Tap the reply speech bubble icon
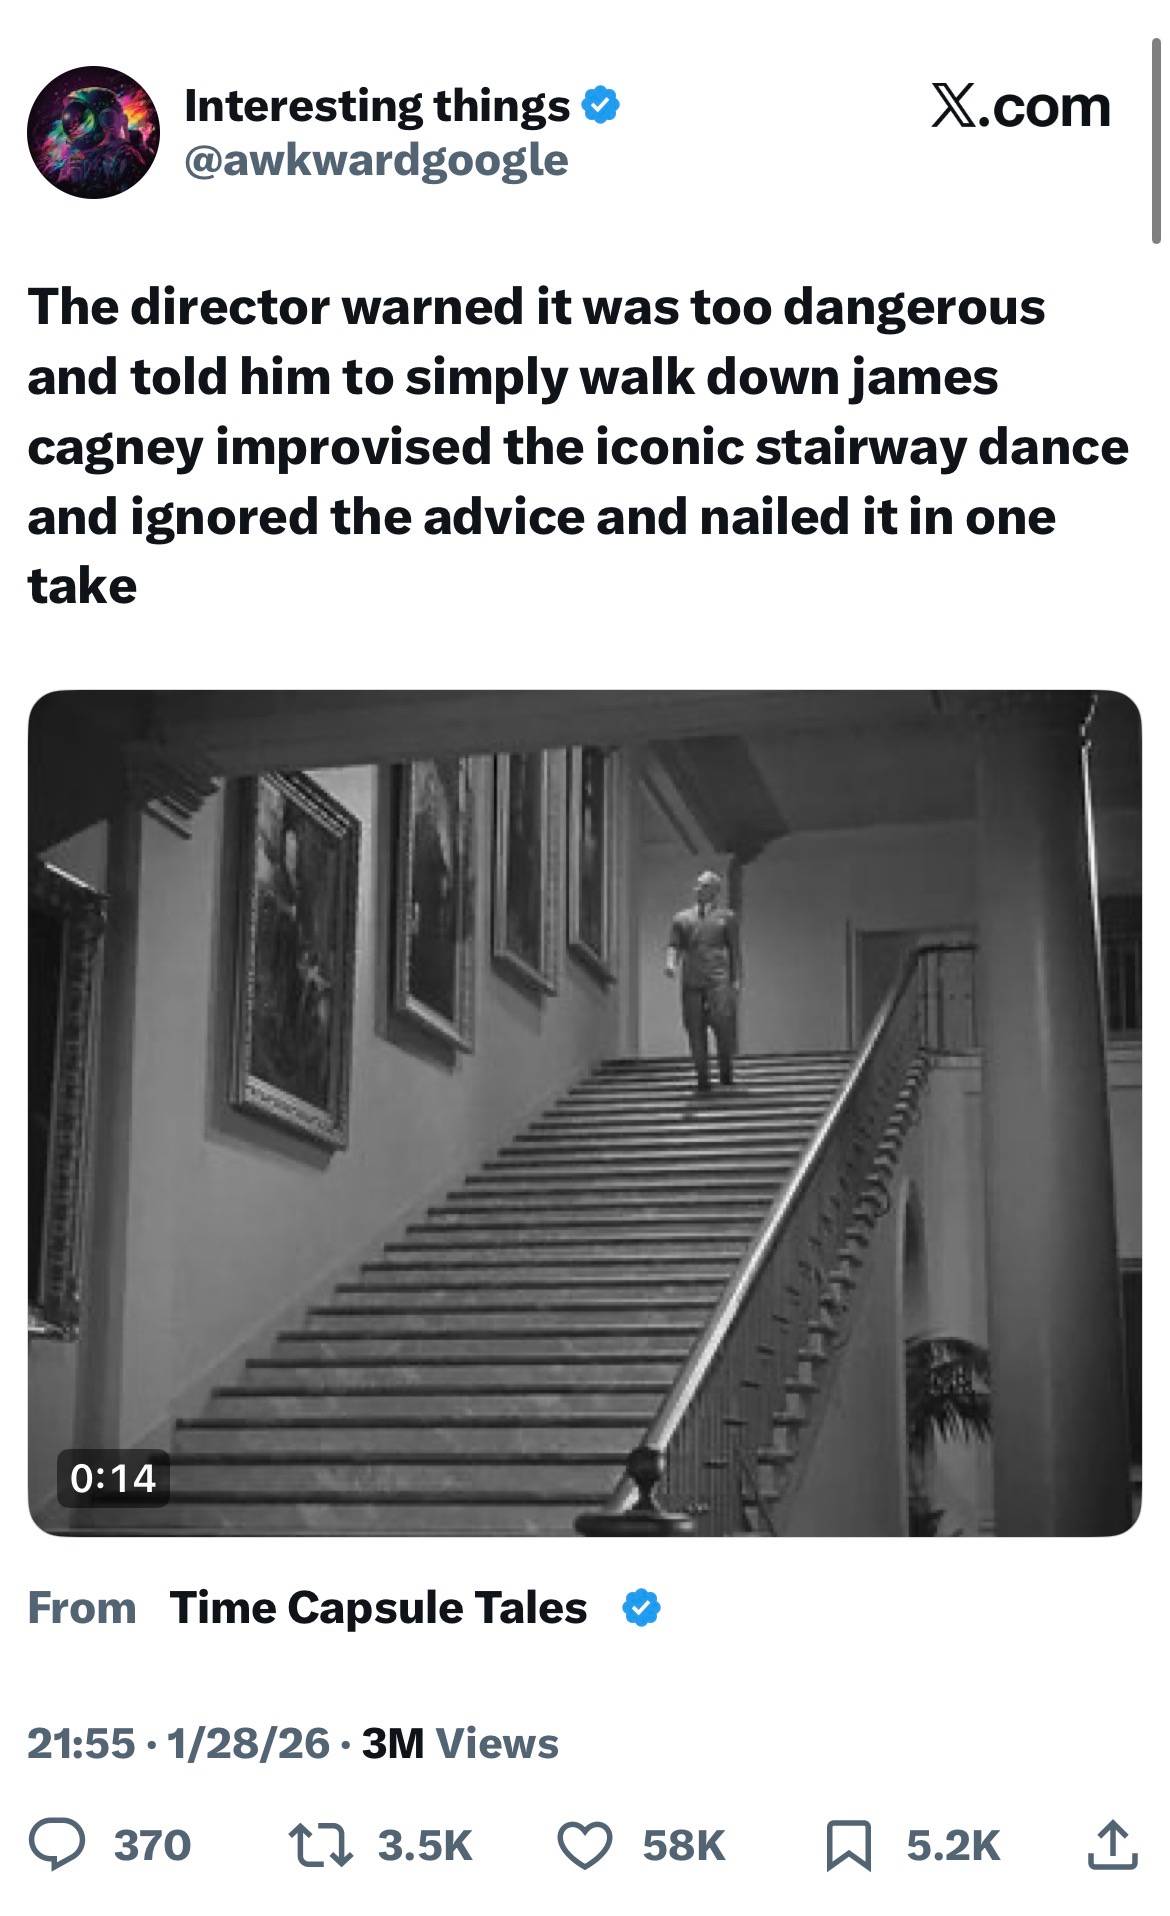This screenshot has width=1170, height=1916. point(57,1845)
